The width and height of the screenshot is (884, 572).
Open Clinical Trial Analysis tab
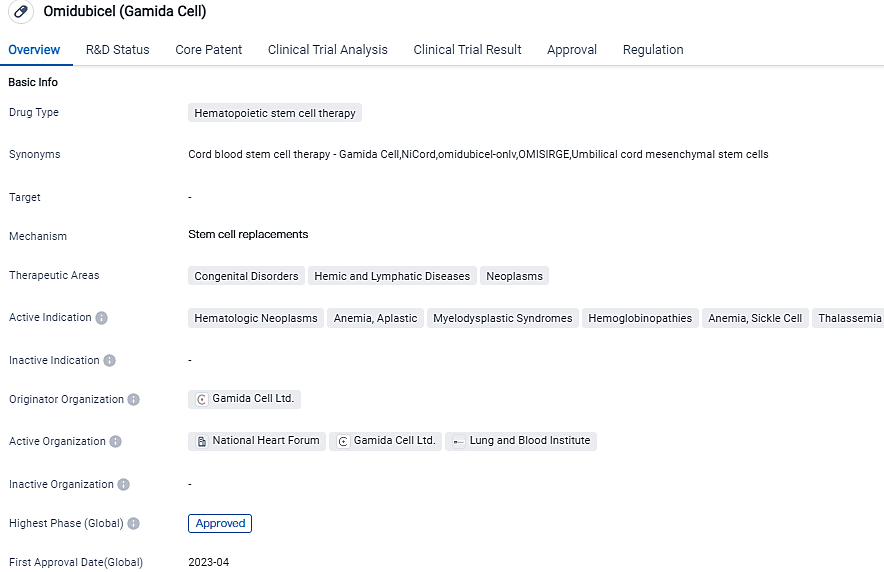coord(327,50)
